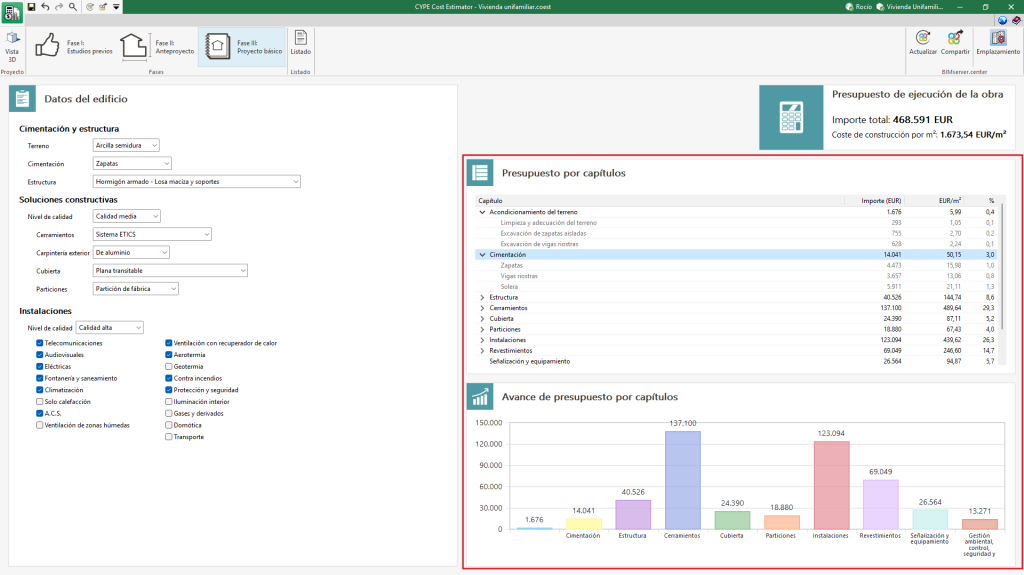The image size is (1024, 575).
Task: Click the Avance de presupuesto chart icon
Action: pos(480,397)
